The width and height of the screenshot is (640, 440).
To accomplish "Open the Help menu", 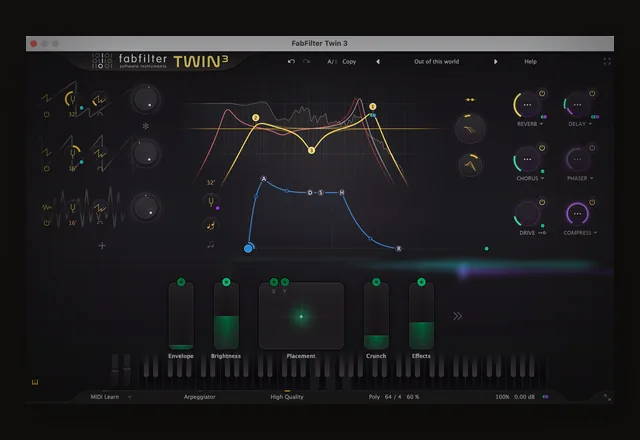I will 530,62.
